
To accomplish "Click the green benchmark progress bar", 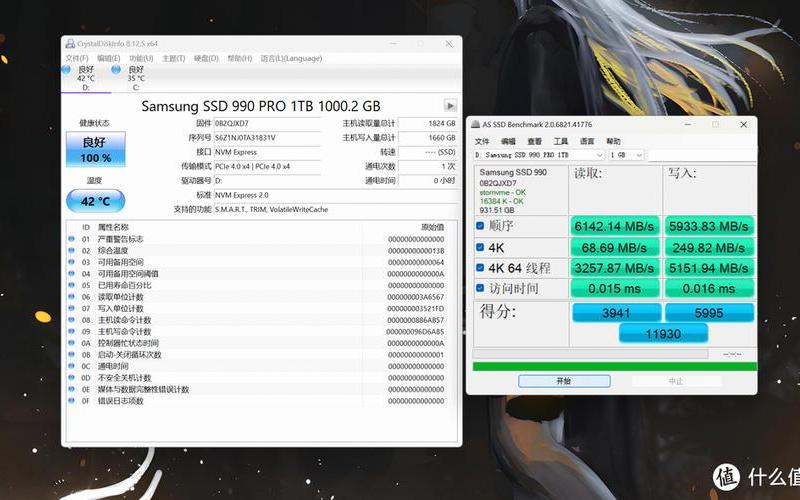I will 615,366.
